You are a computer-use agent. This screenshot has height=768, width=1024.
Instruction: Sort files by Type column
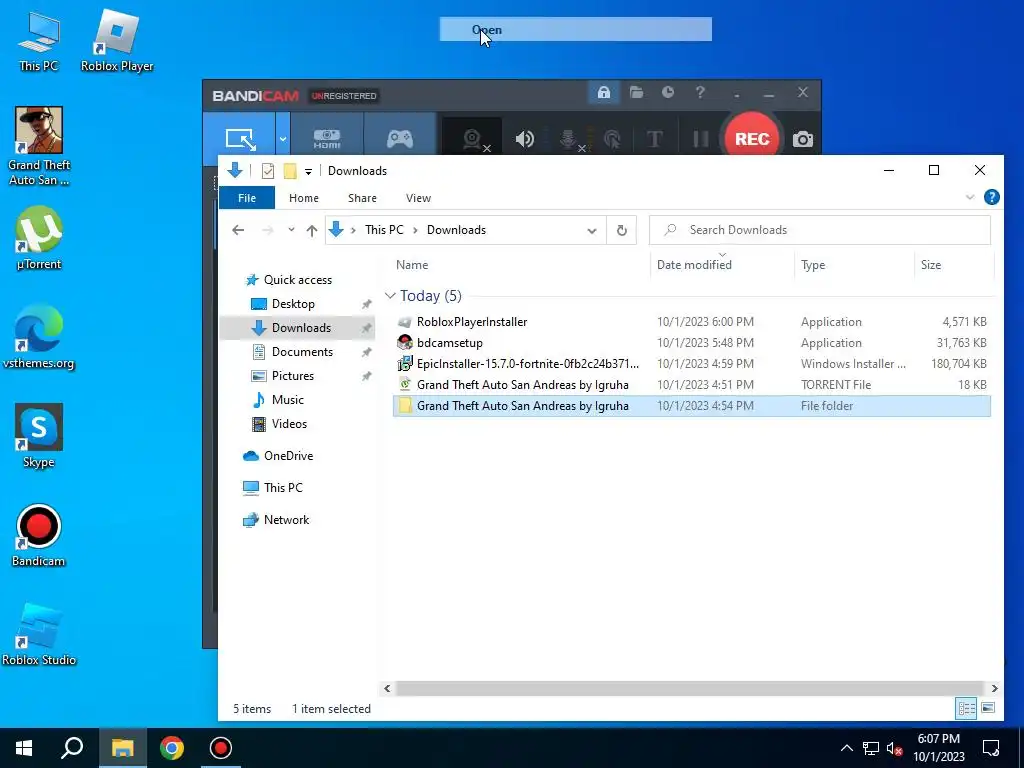(x=813, y=264)
